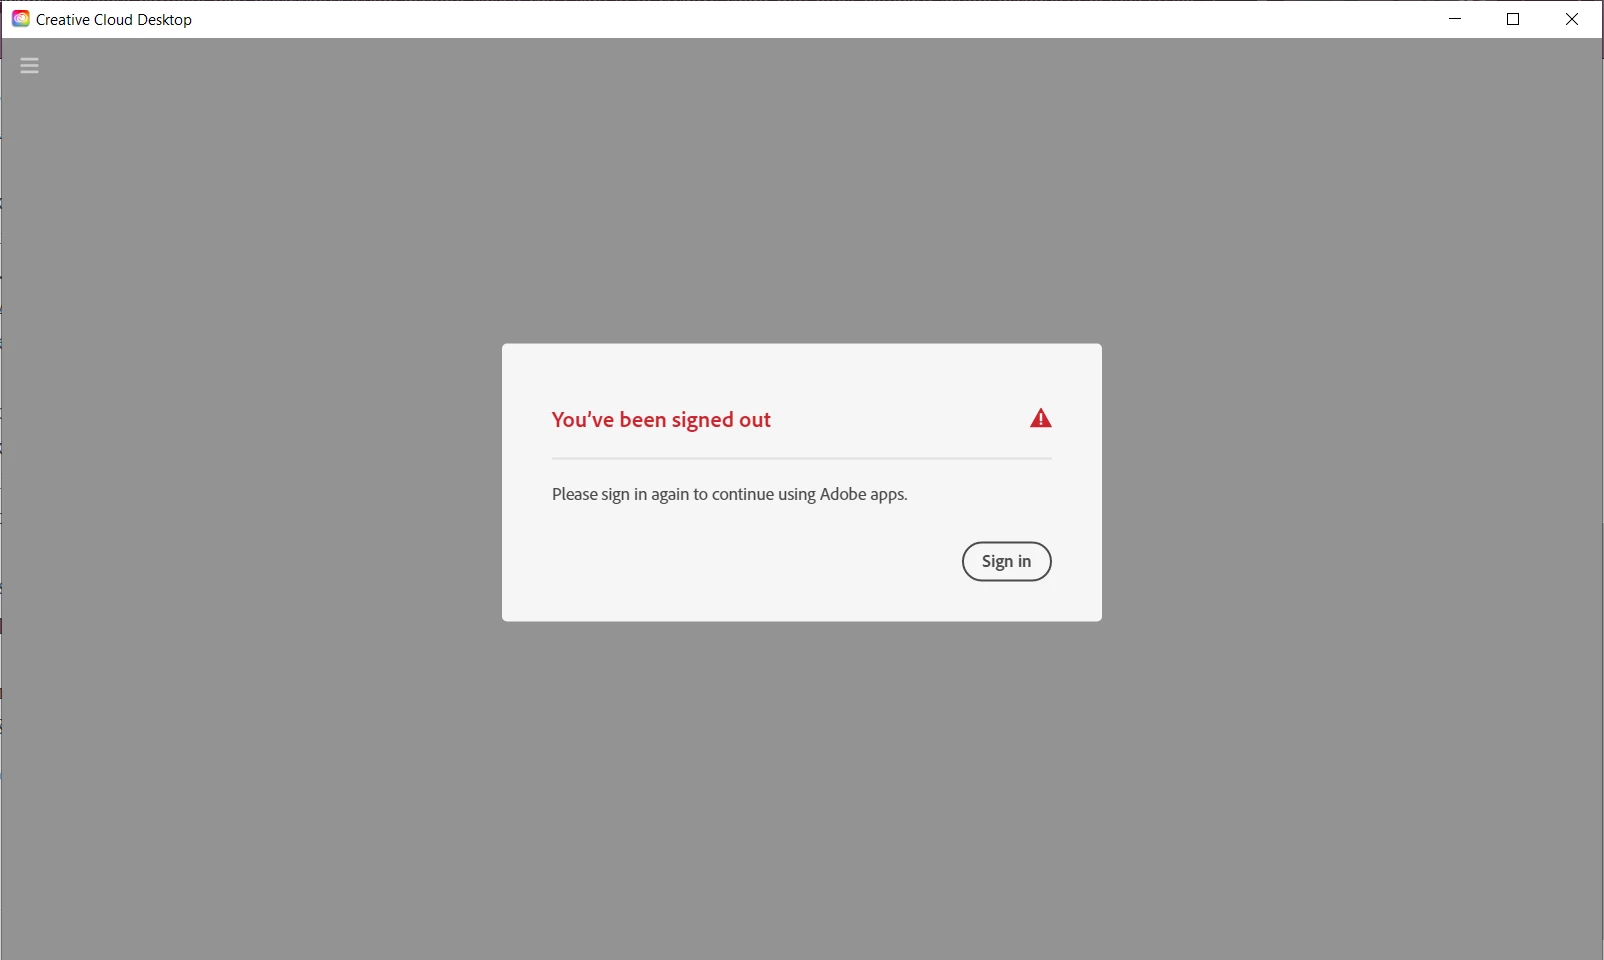The width and height of the screenshot is (1604, 960).
Task: Click the Creative Cloud Desktop window title
Action: (x=114, y=20)
